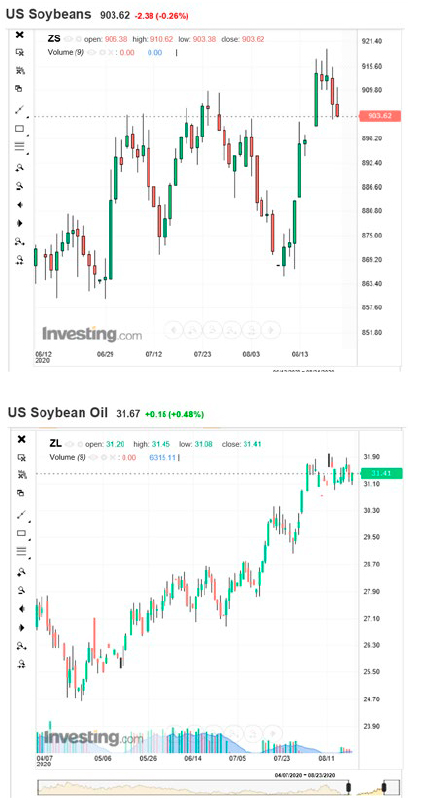Click scroll-left arrow on the Soybeans chart toolbar
This screenshot has height=800, width=424.
pos(19,205)
